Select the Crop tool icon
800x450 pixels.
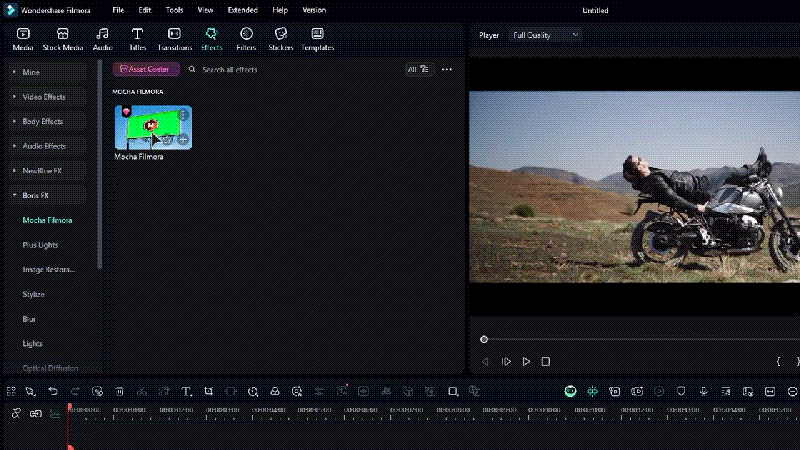tap(209, 391)
